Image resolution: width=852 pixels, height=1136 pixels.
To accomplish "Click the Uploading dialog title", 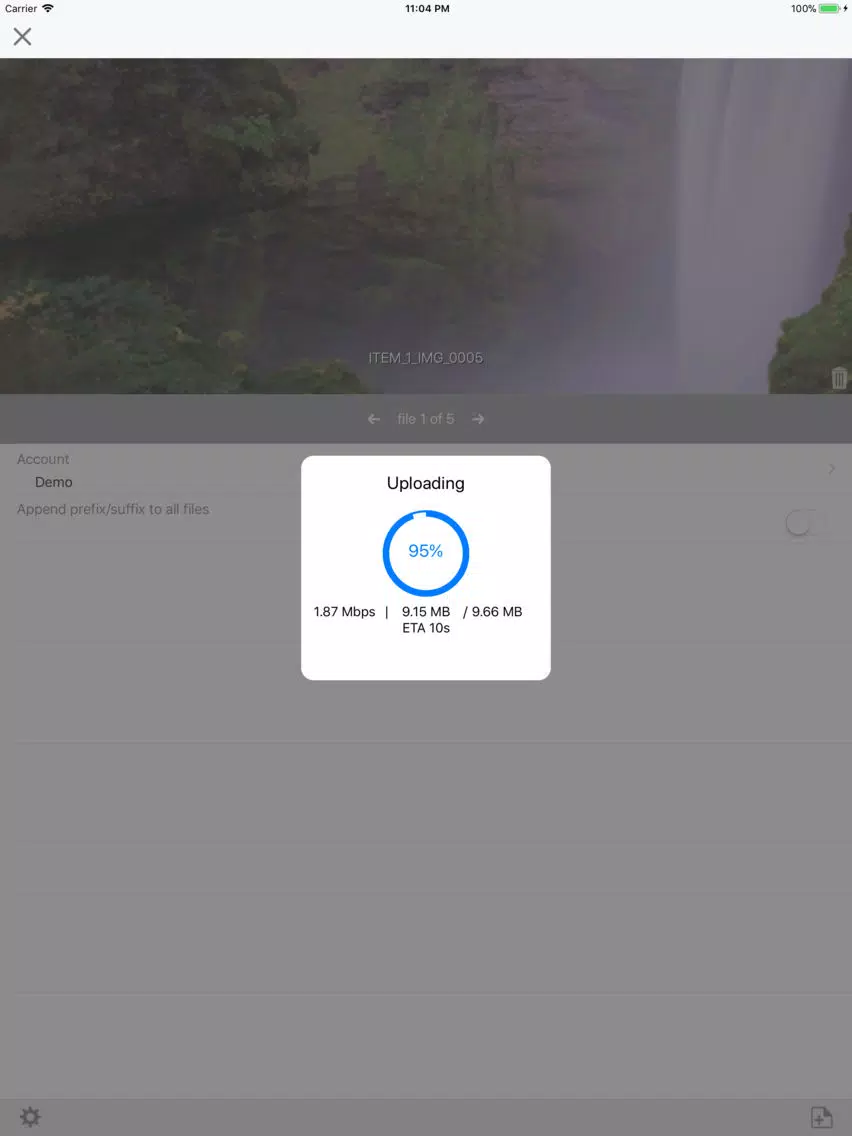I will click(x=426, y=483).
